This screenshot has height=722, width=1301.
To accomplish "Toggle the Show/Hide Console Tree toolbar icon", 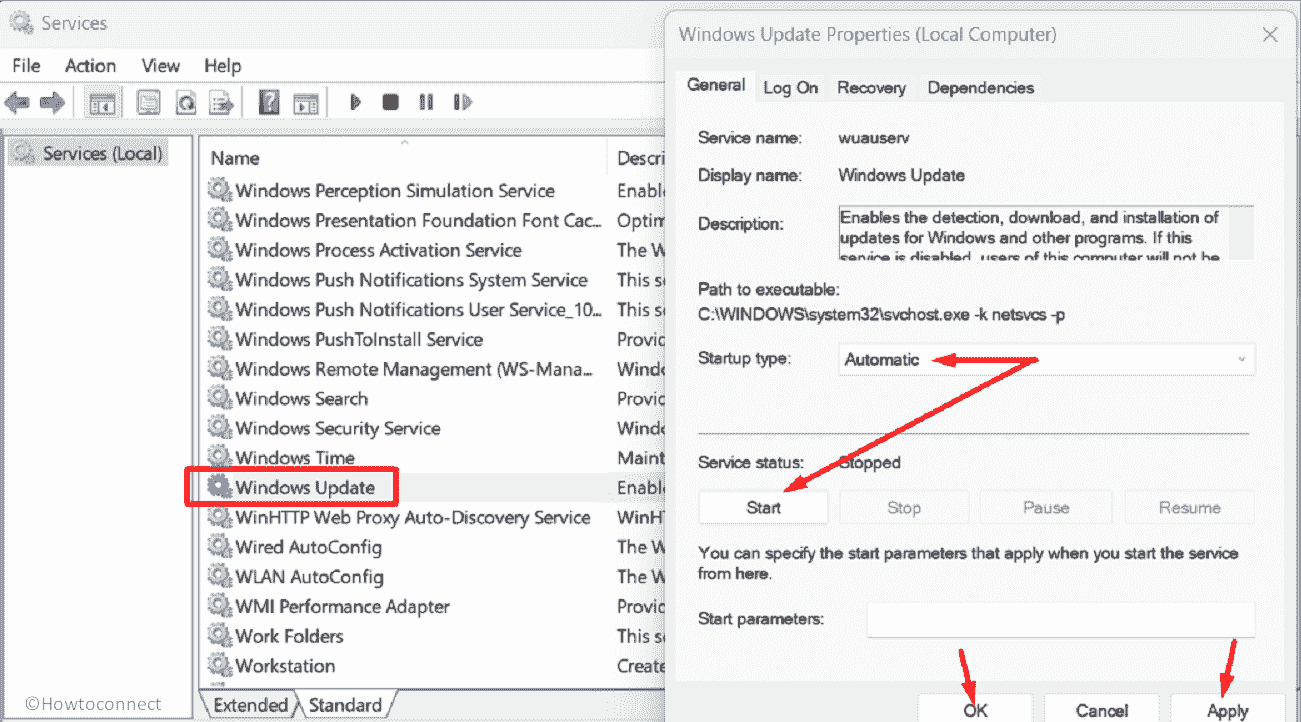I will click(x=102, y=102).
